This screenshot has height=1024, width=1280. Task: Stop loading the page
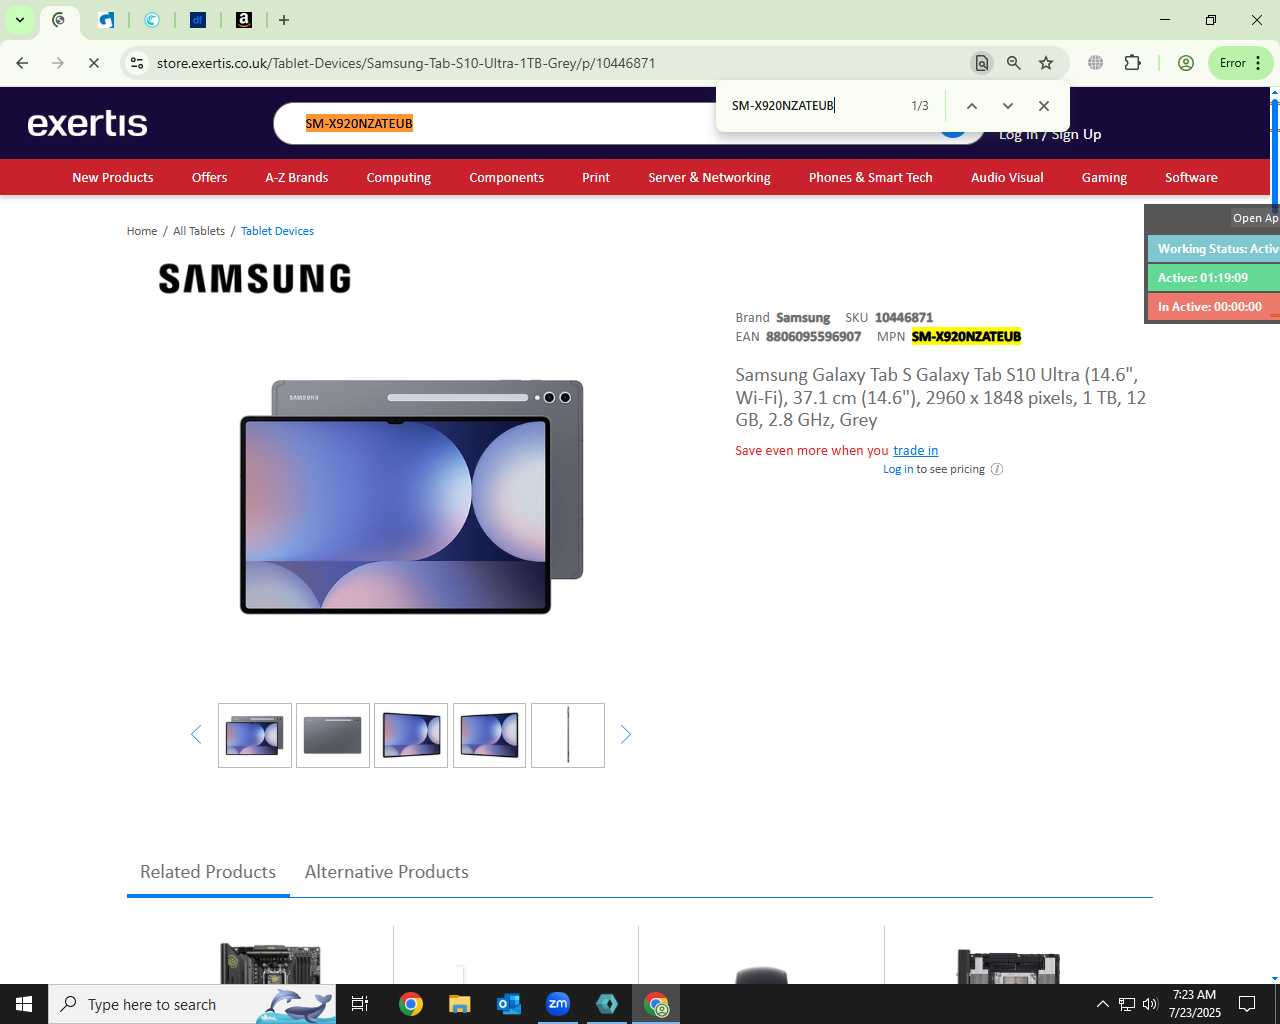click(x=94, y=63)
